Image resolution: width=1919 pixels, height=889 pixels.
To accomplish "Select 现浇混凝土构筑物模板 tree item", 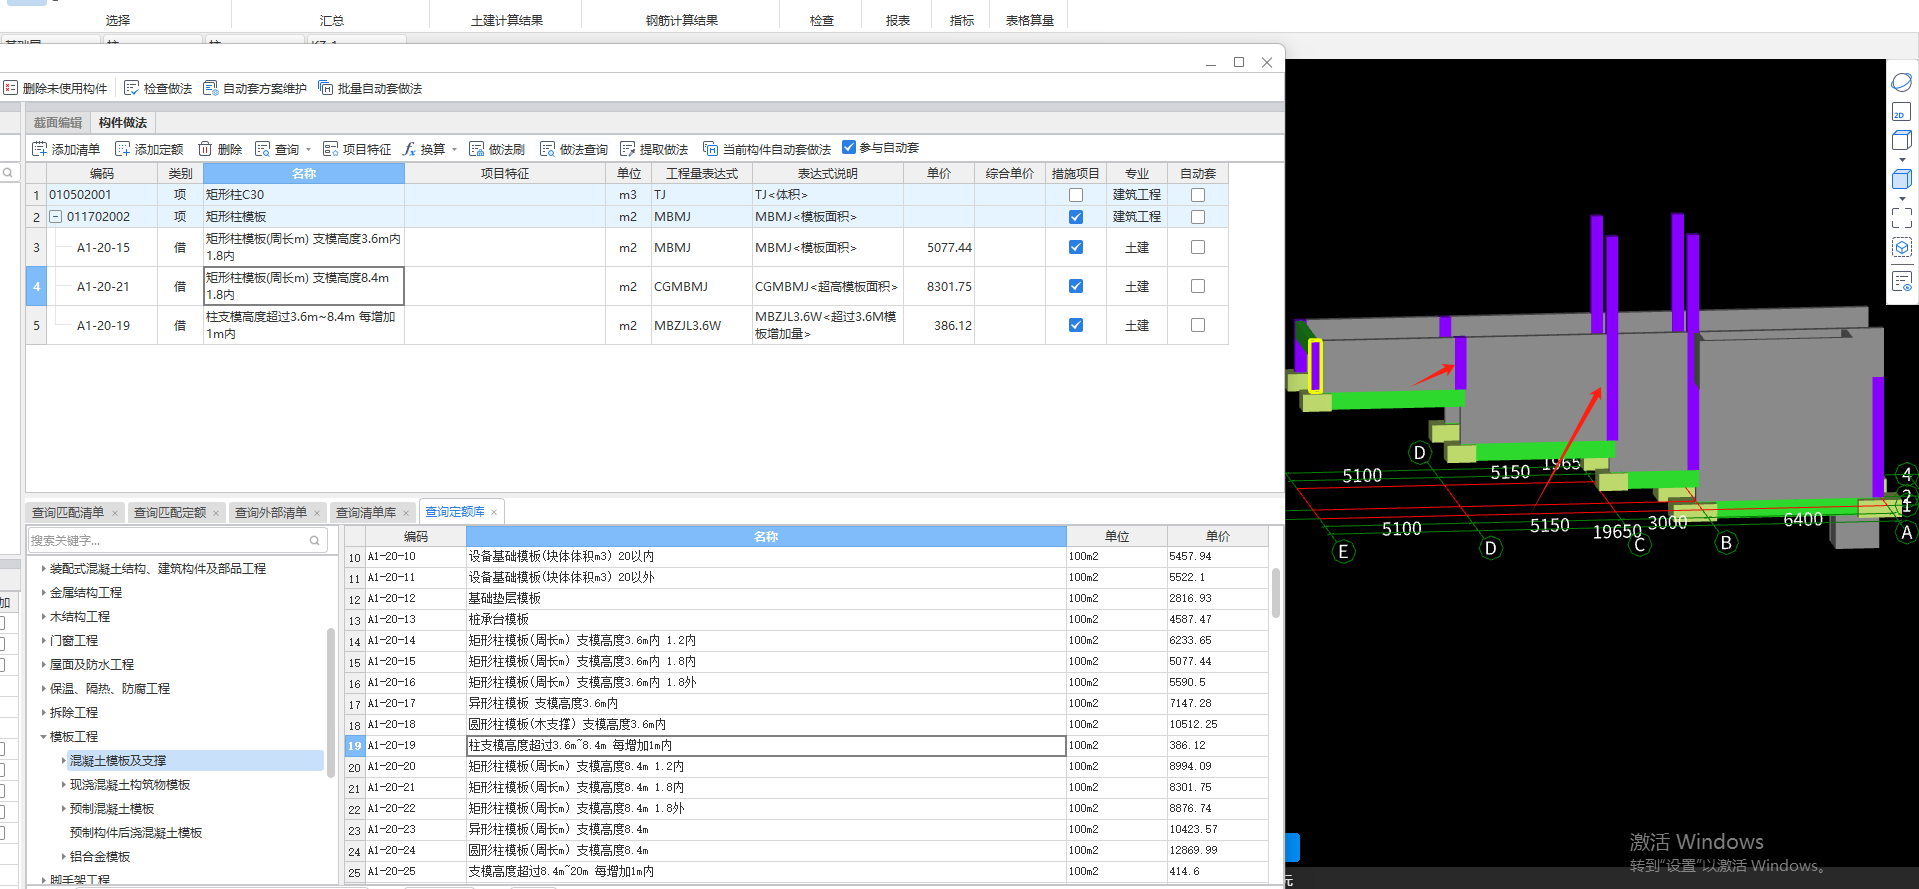I will (130, 785).
